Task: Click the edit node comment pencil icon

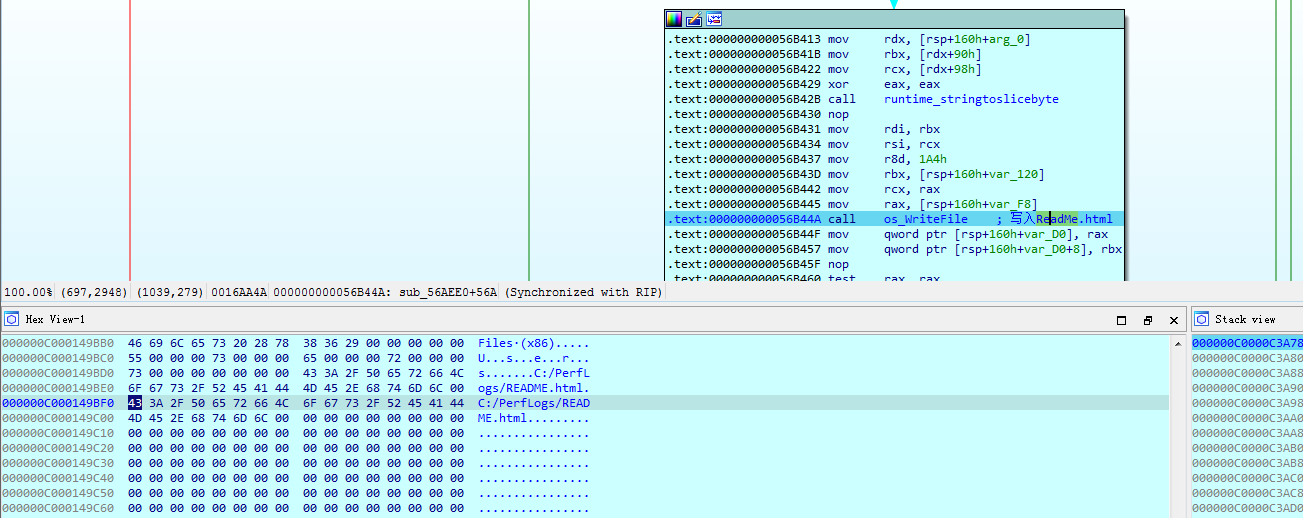Action: click(694, 19)
